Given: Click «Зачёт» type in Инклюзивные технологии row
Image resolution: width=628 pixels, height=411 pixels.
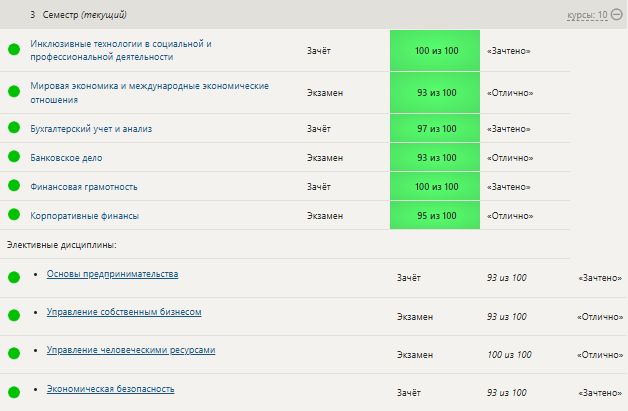Looking at the screenshot, I should tap(319, 51).
